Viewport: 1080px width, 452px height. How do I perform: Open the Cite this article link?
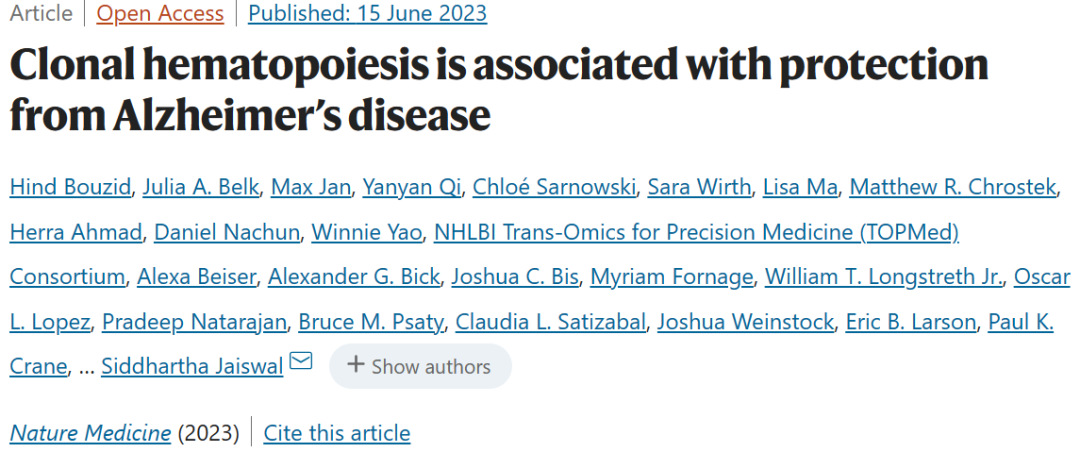click(337, 433)
